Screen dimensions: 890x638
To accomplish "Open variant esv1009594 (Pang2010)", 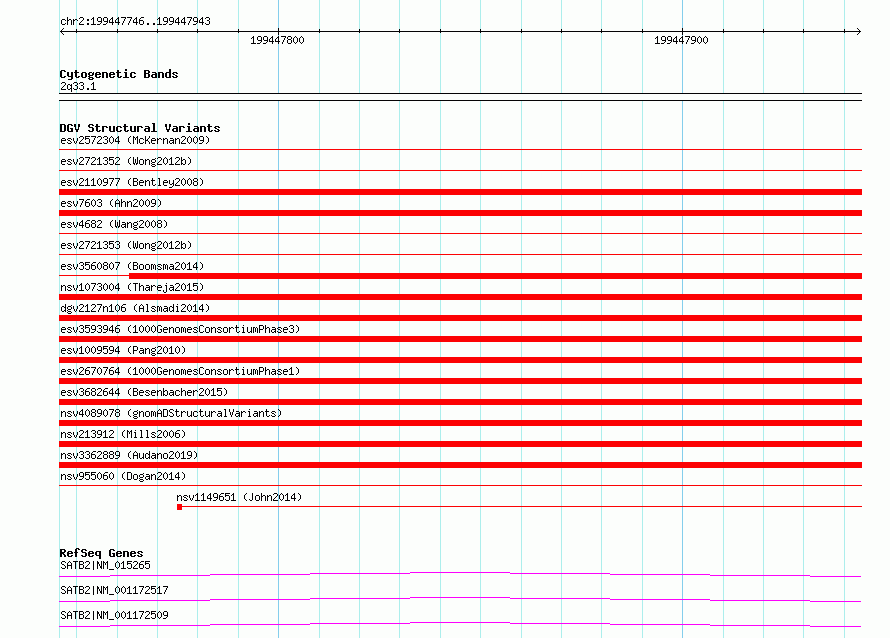I will (x=123, y=350).
